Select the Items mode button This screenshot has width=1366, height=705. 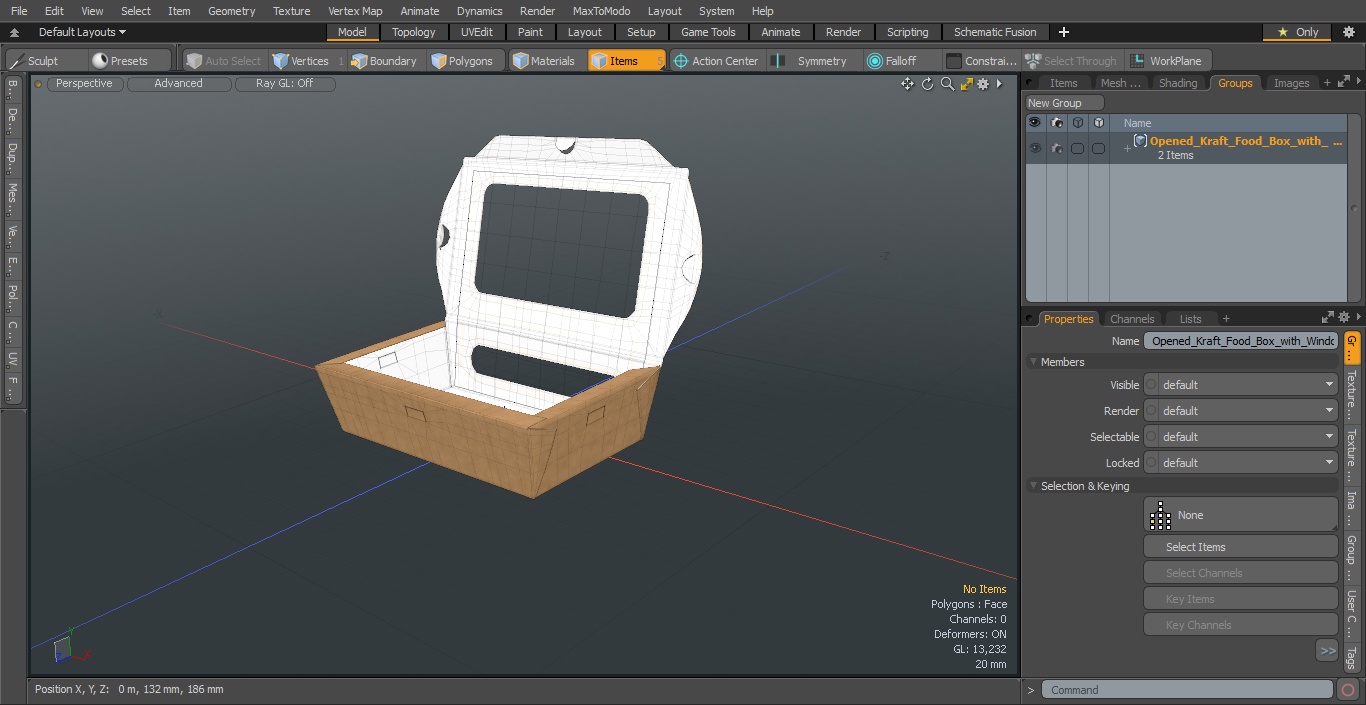click(x=626, y=61)
